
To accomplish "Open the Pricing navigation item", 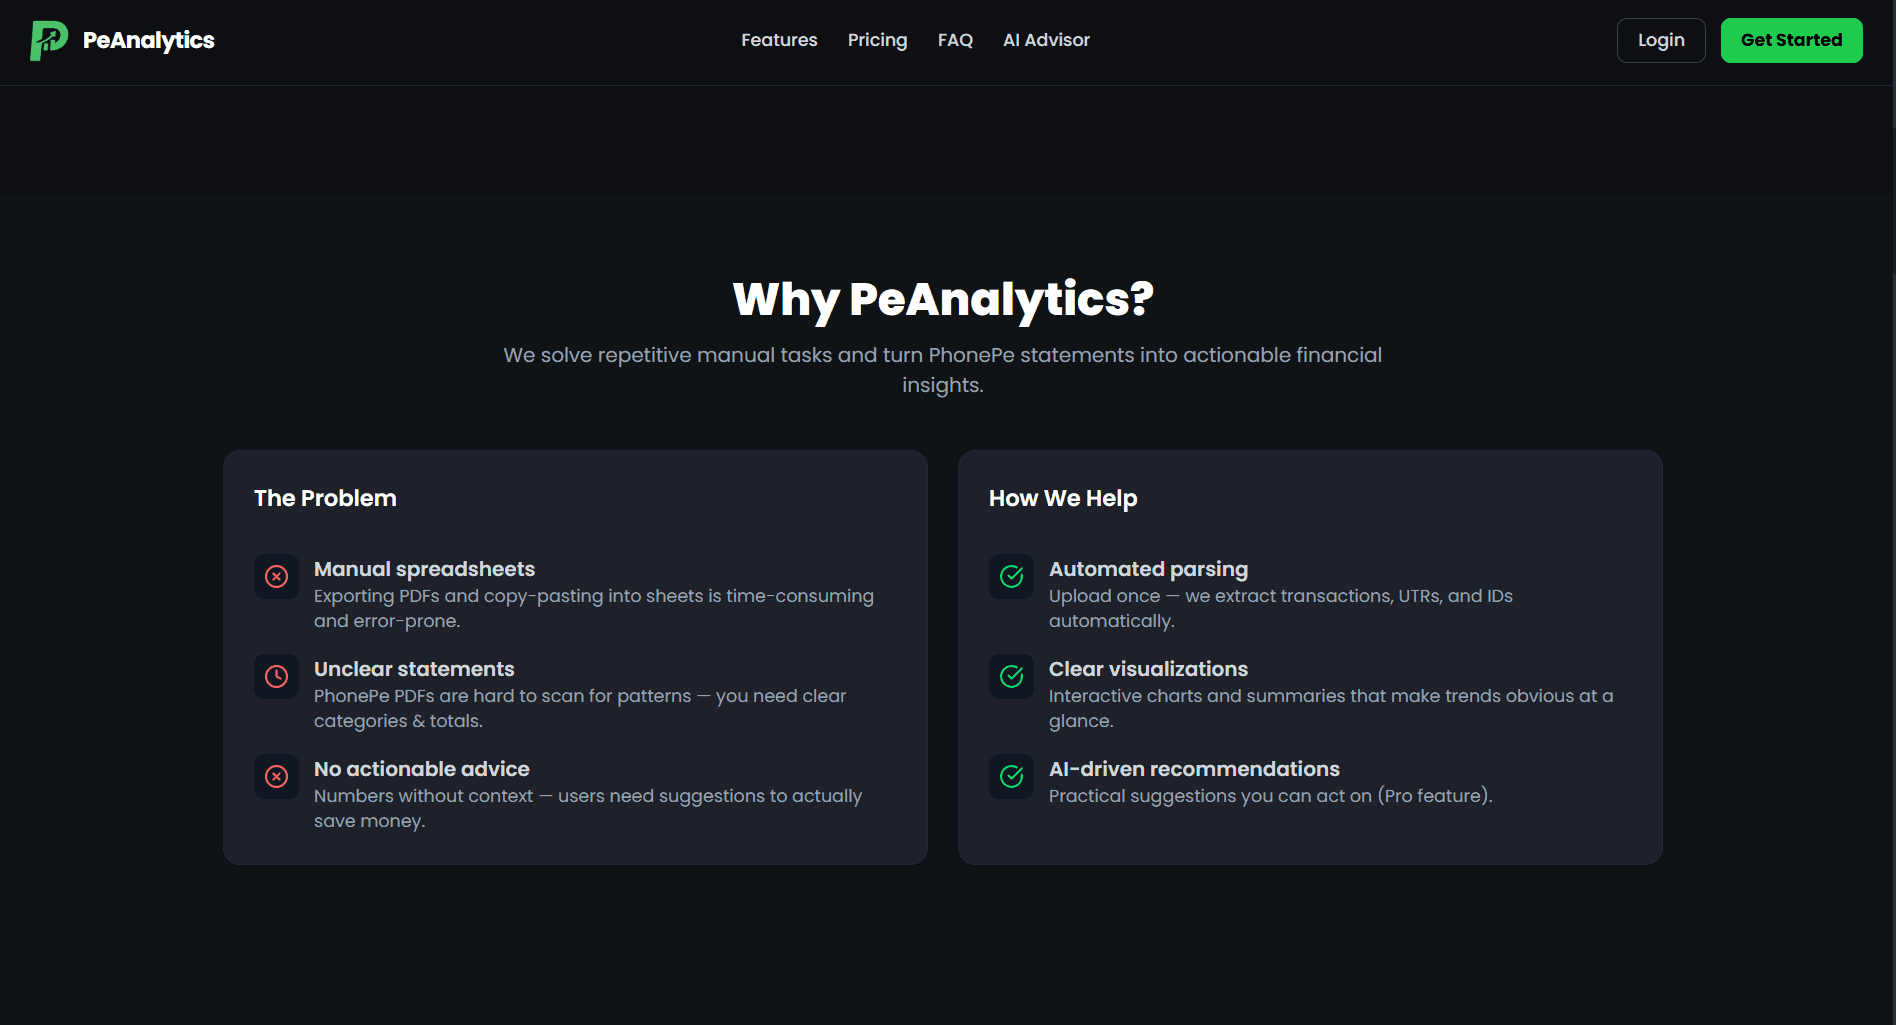I will point(877,40).
